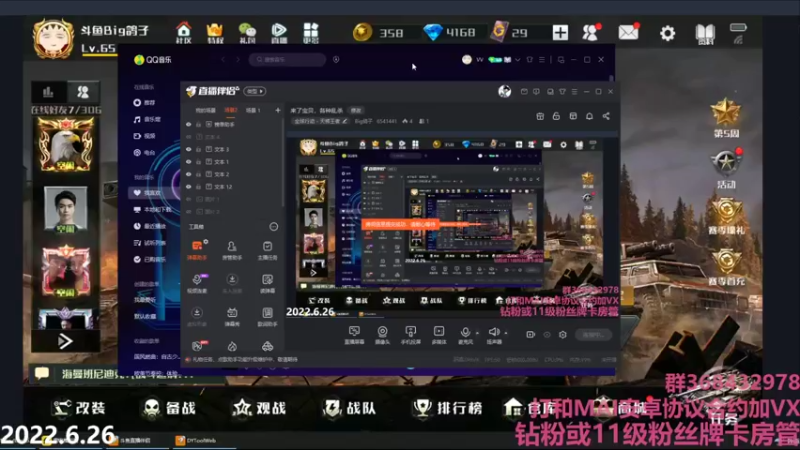Screen dimensions: 800x450
Task: Open 音乐馆 in QQ音乐 sidebar
Action: (147, 119)
